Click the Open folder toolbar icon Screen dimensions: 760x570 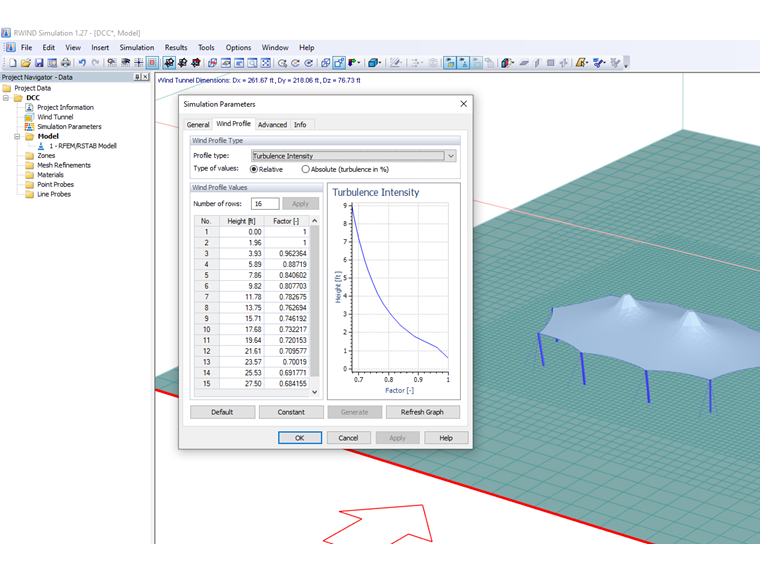[26, 63]
